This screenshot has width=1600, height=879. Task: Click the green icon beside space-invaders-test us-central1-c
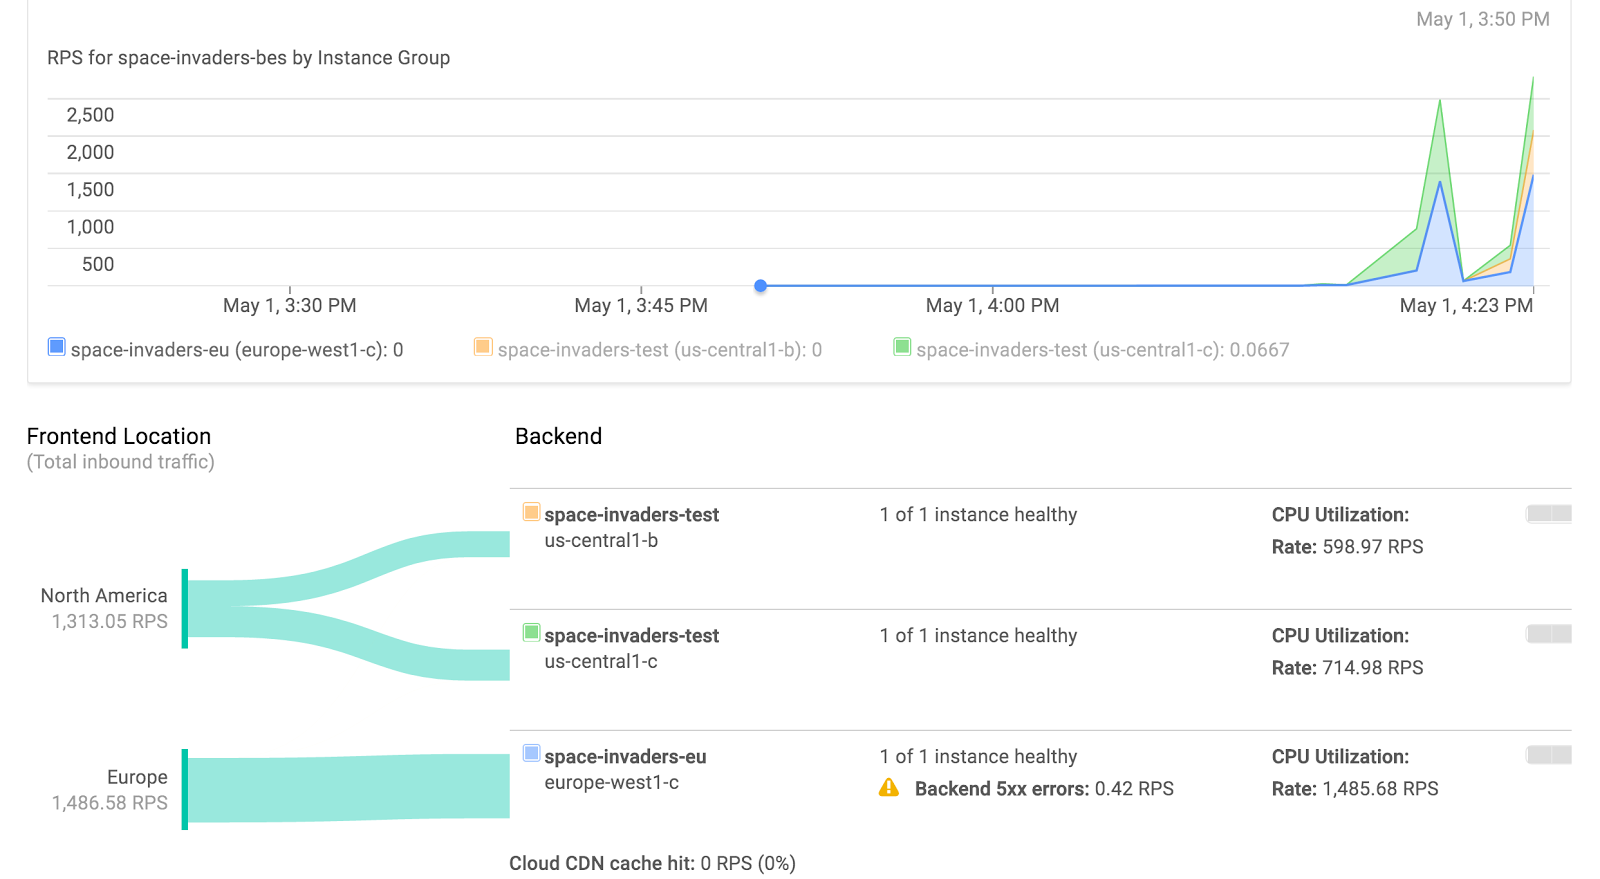[x=532, y=633]
